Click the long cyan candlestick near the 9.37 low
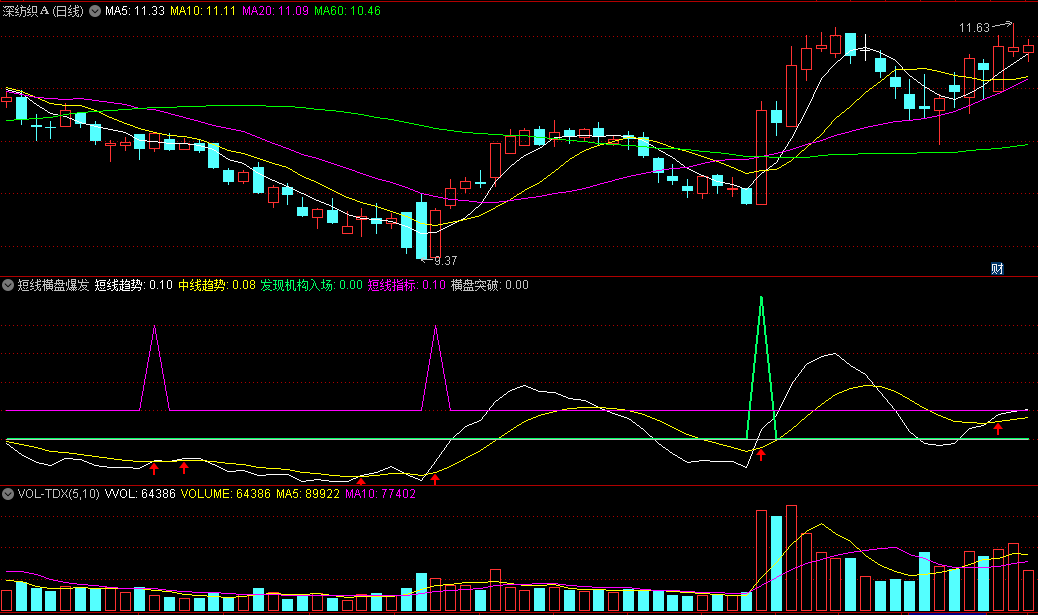 click(421, 230)
